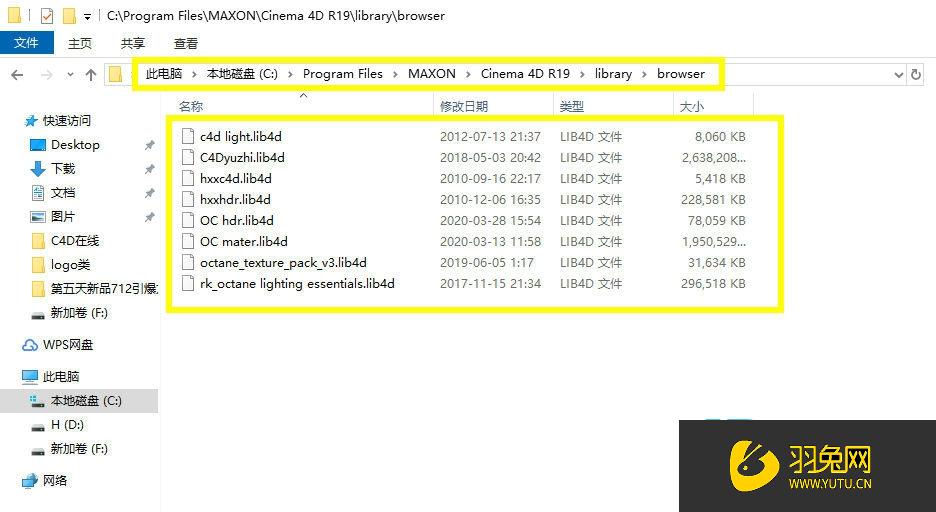
Task: Go forward with the right arrow
Action: (x=46, y=75)
